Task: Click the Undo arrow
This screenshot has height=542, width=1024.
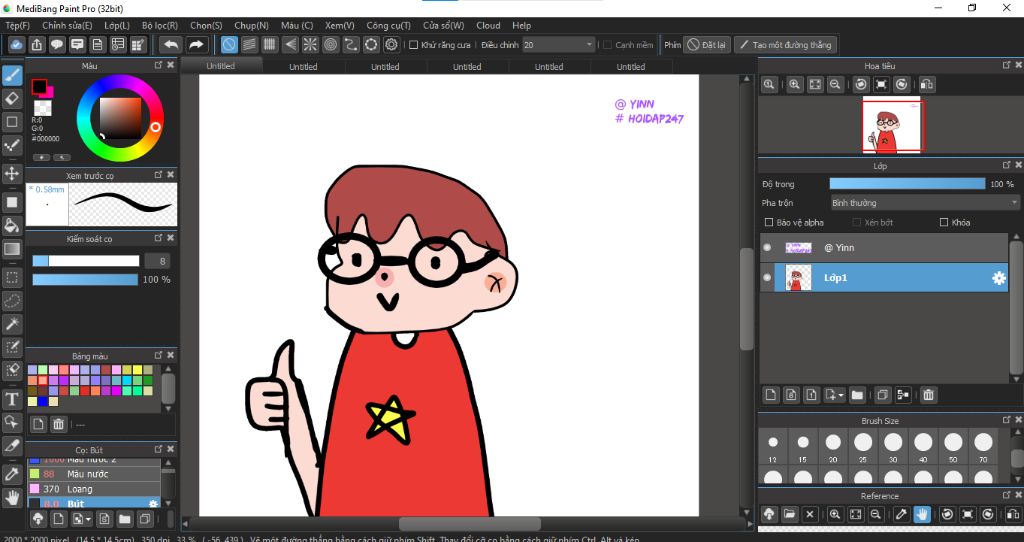Action: 171,45
